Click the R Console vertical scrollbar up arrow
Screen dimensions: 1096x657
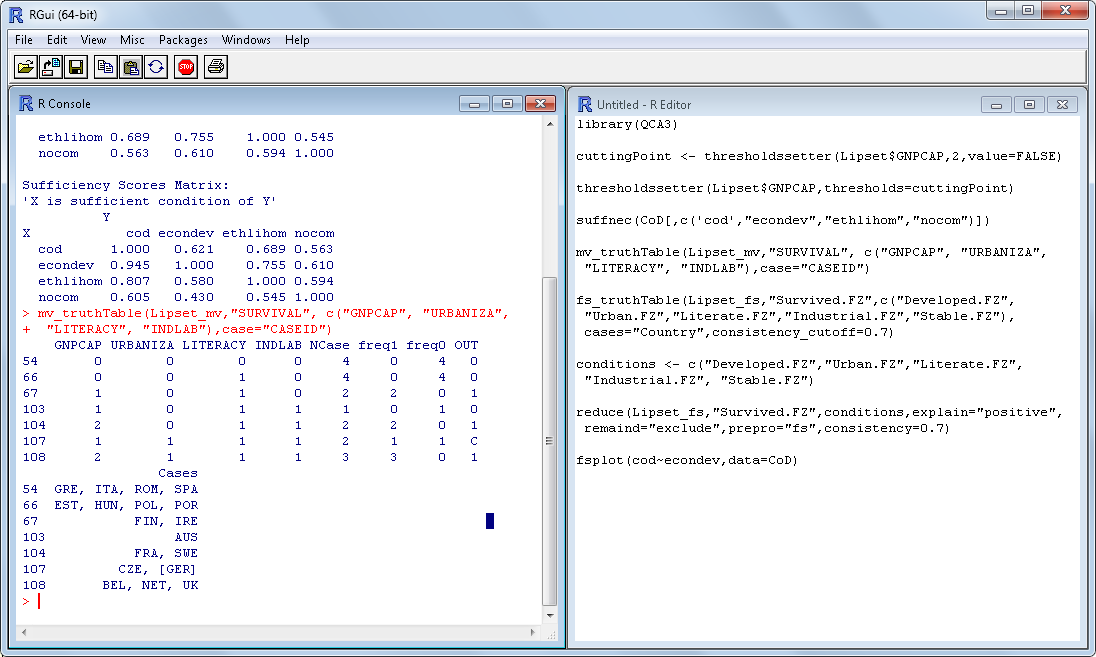pyautogui.click(x=548, y=124)
